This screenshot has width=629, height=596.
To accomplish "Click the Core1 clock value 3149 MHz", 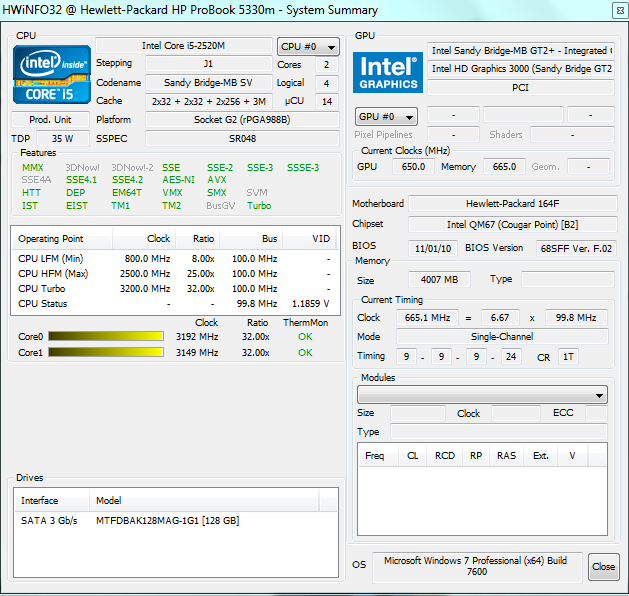I will (x=197, y=353).
